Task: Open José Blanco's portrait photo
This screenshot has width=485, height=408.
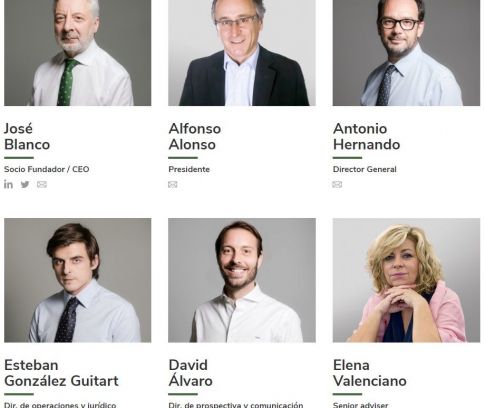Action: [78, 53]
